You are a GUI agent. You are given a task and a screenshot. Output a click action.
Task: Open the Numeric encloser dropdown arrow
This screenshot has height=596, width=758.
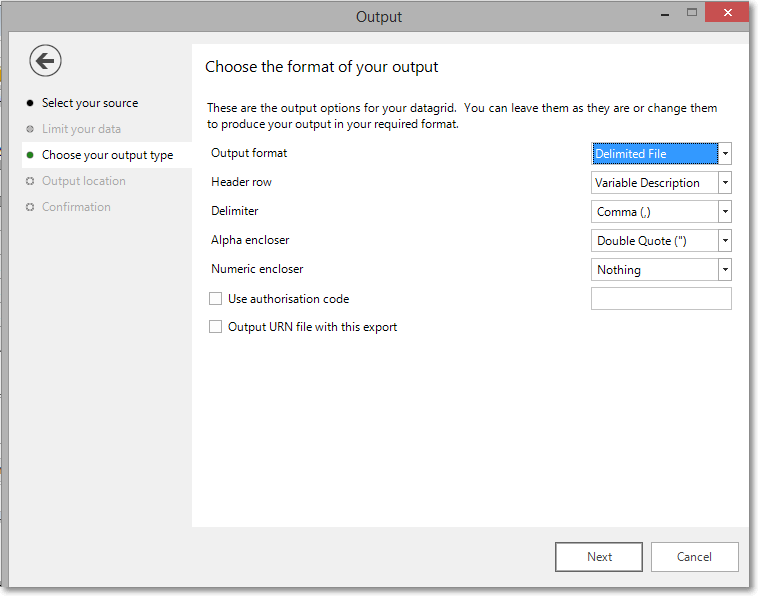pos(725,270)
